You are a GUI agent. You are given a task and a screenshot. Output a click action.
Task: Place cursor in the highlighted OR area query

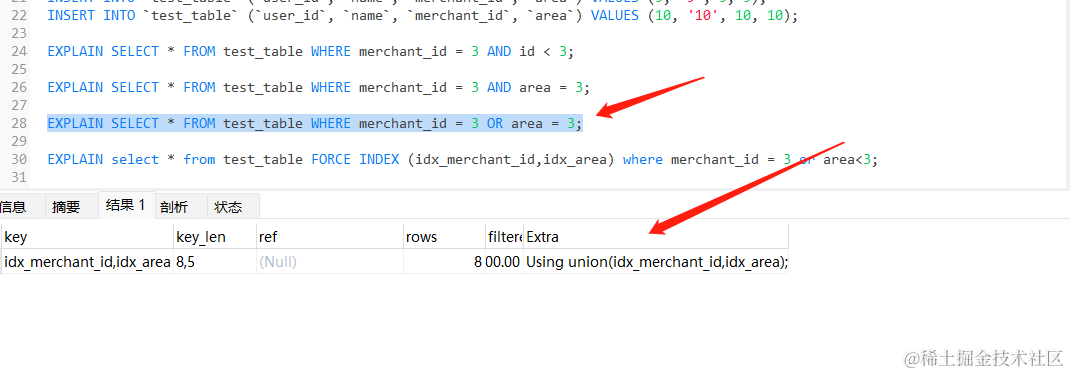pyautogui.click(x=315, y=123)
